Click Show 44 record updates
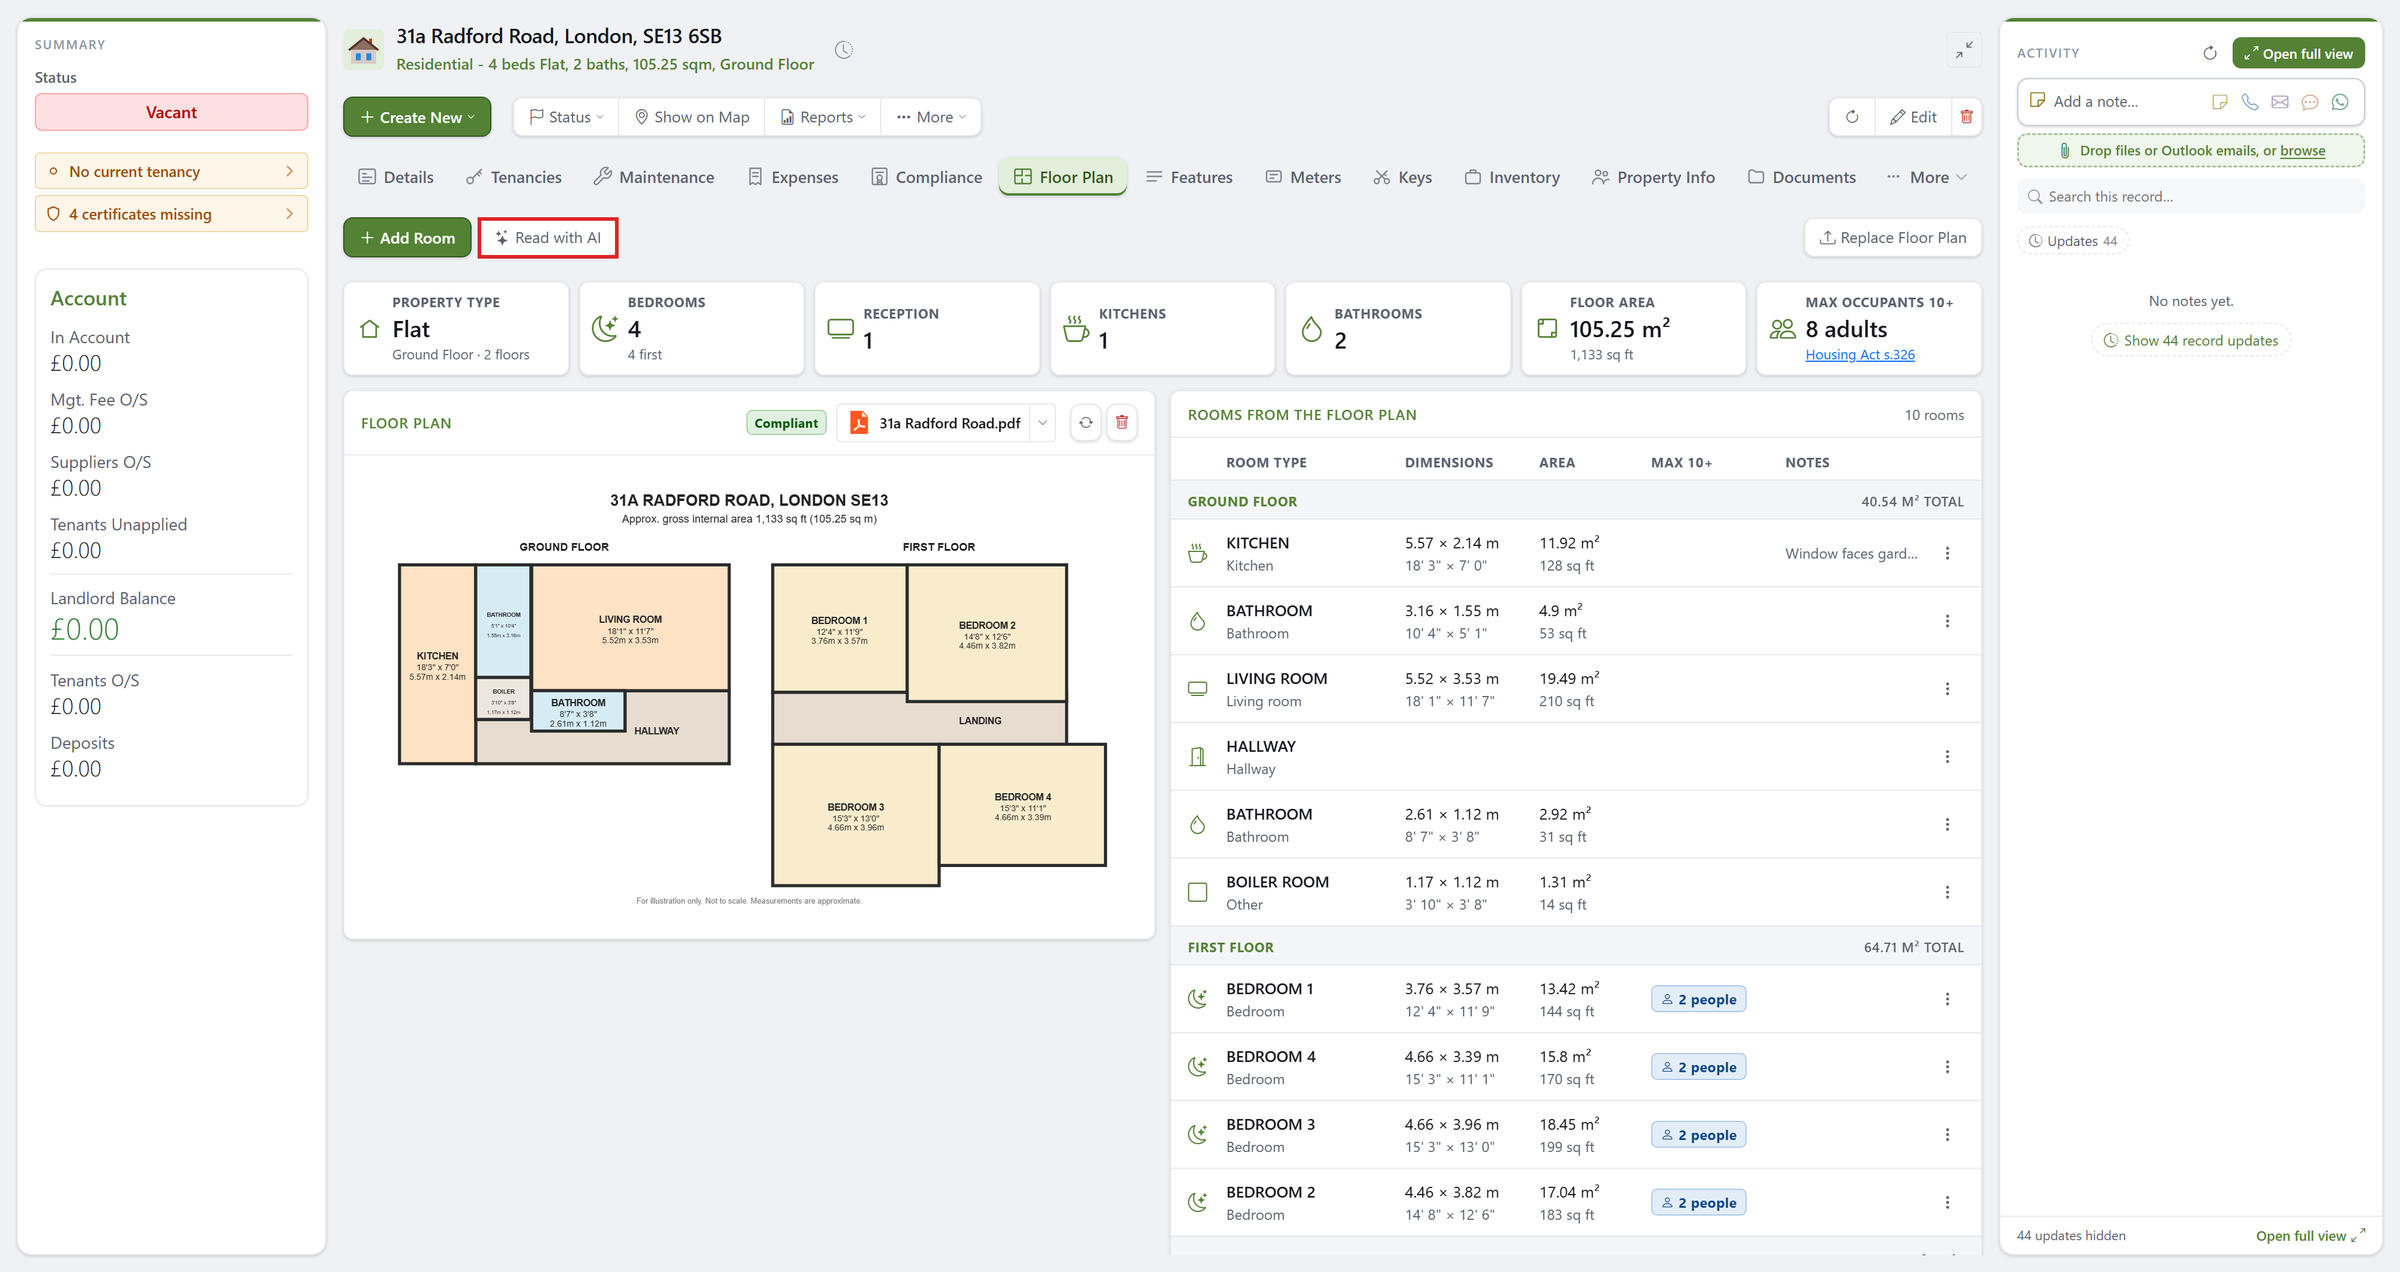 pyautogui.click(x=2190, y=341)
